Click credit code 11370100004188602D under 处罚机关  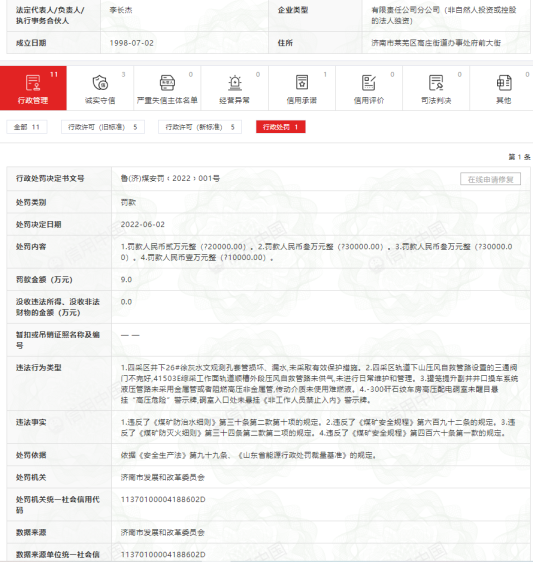pos(163,499)
